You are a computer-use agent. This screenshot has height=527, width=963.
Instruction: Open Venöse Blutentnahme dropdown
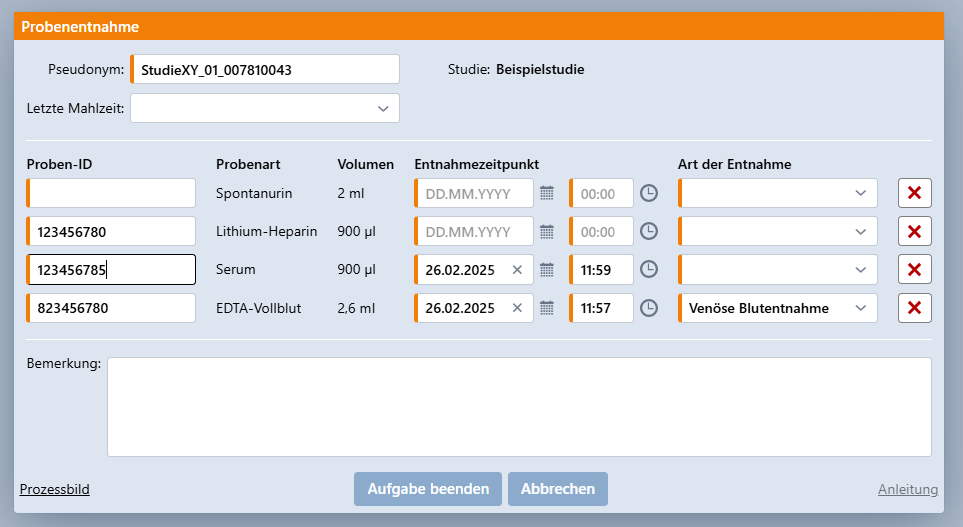point(861,308)
